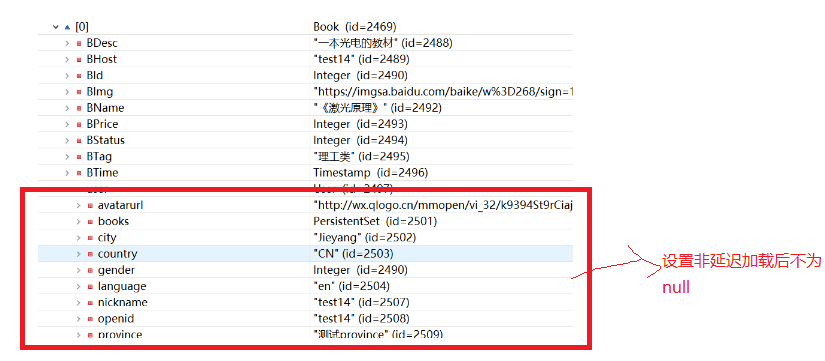
Task: Click value Book (id=2469)
Action: (x=355, y=27)
